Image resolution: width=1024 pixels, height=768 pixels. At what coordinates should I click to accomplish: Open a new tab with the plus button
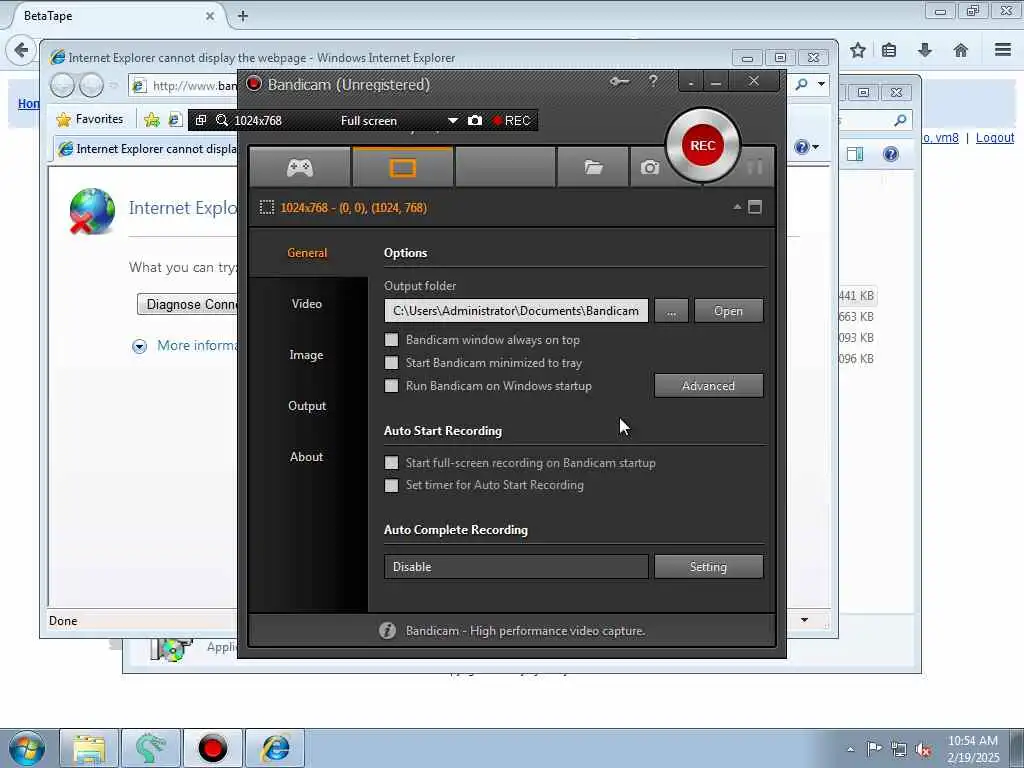click(x=243, y=16)
